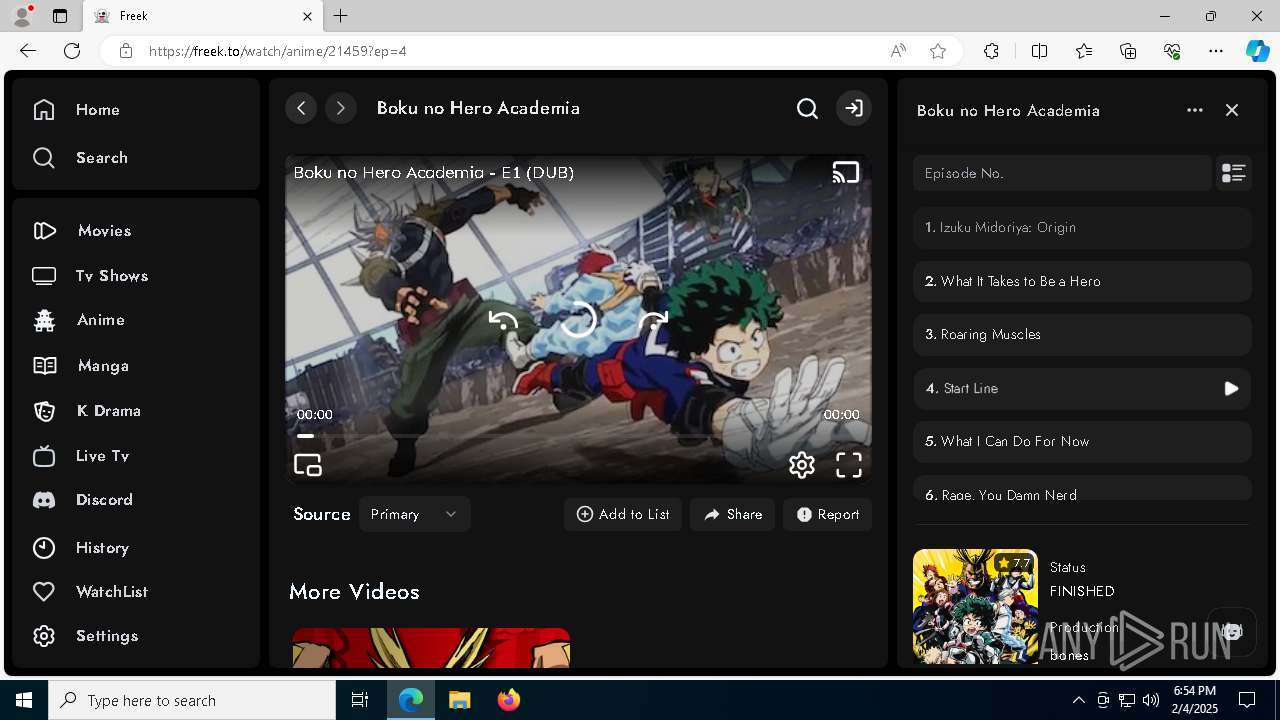Open Search in the sidebar

click(80, 158)
